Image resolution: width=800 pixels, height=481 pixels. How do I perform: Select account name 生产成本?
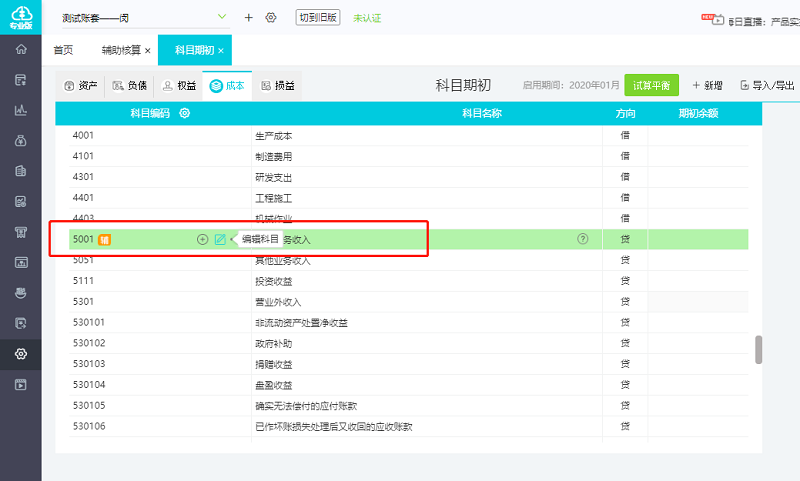(273, 136)
